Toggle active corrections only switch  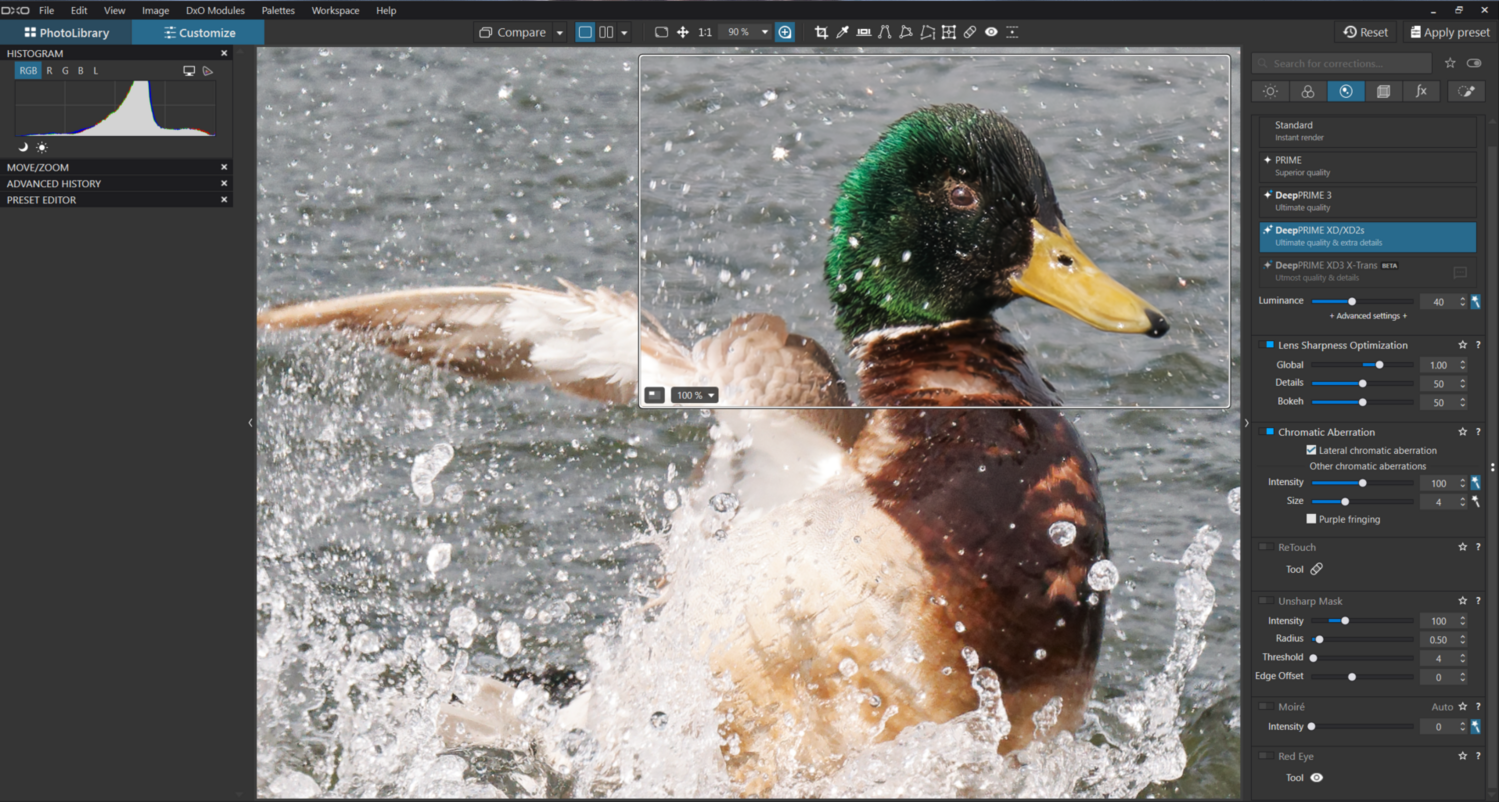pos(1474,63)
